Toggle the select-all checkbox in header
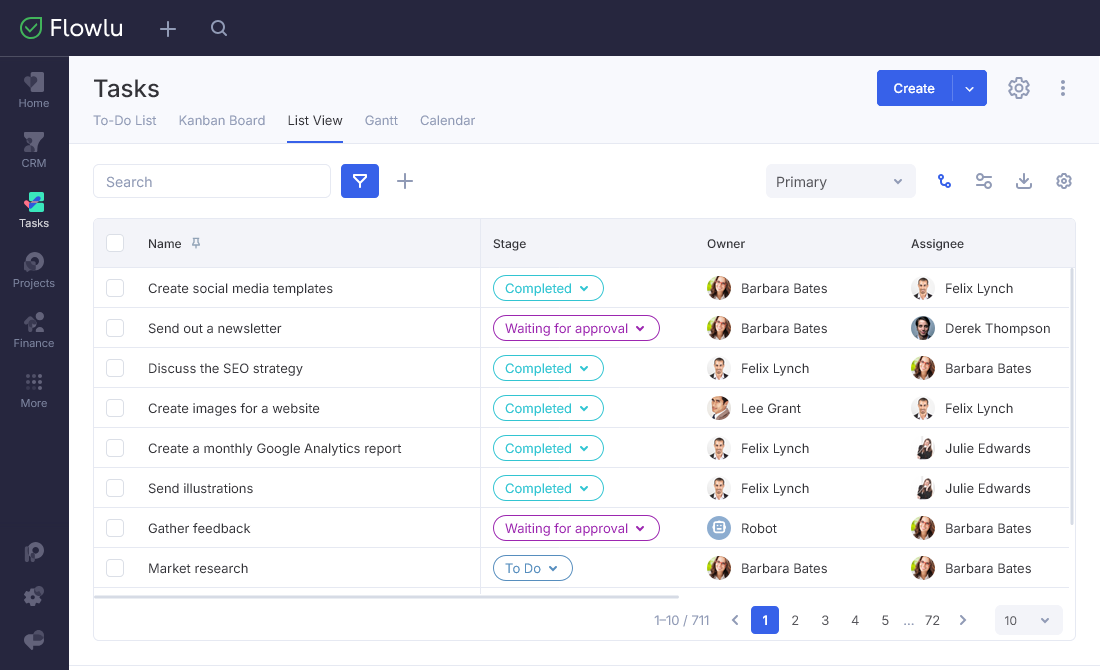This screenshot has height=670, width=1100. 115,243
